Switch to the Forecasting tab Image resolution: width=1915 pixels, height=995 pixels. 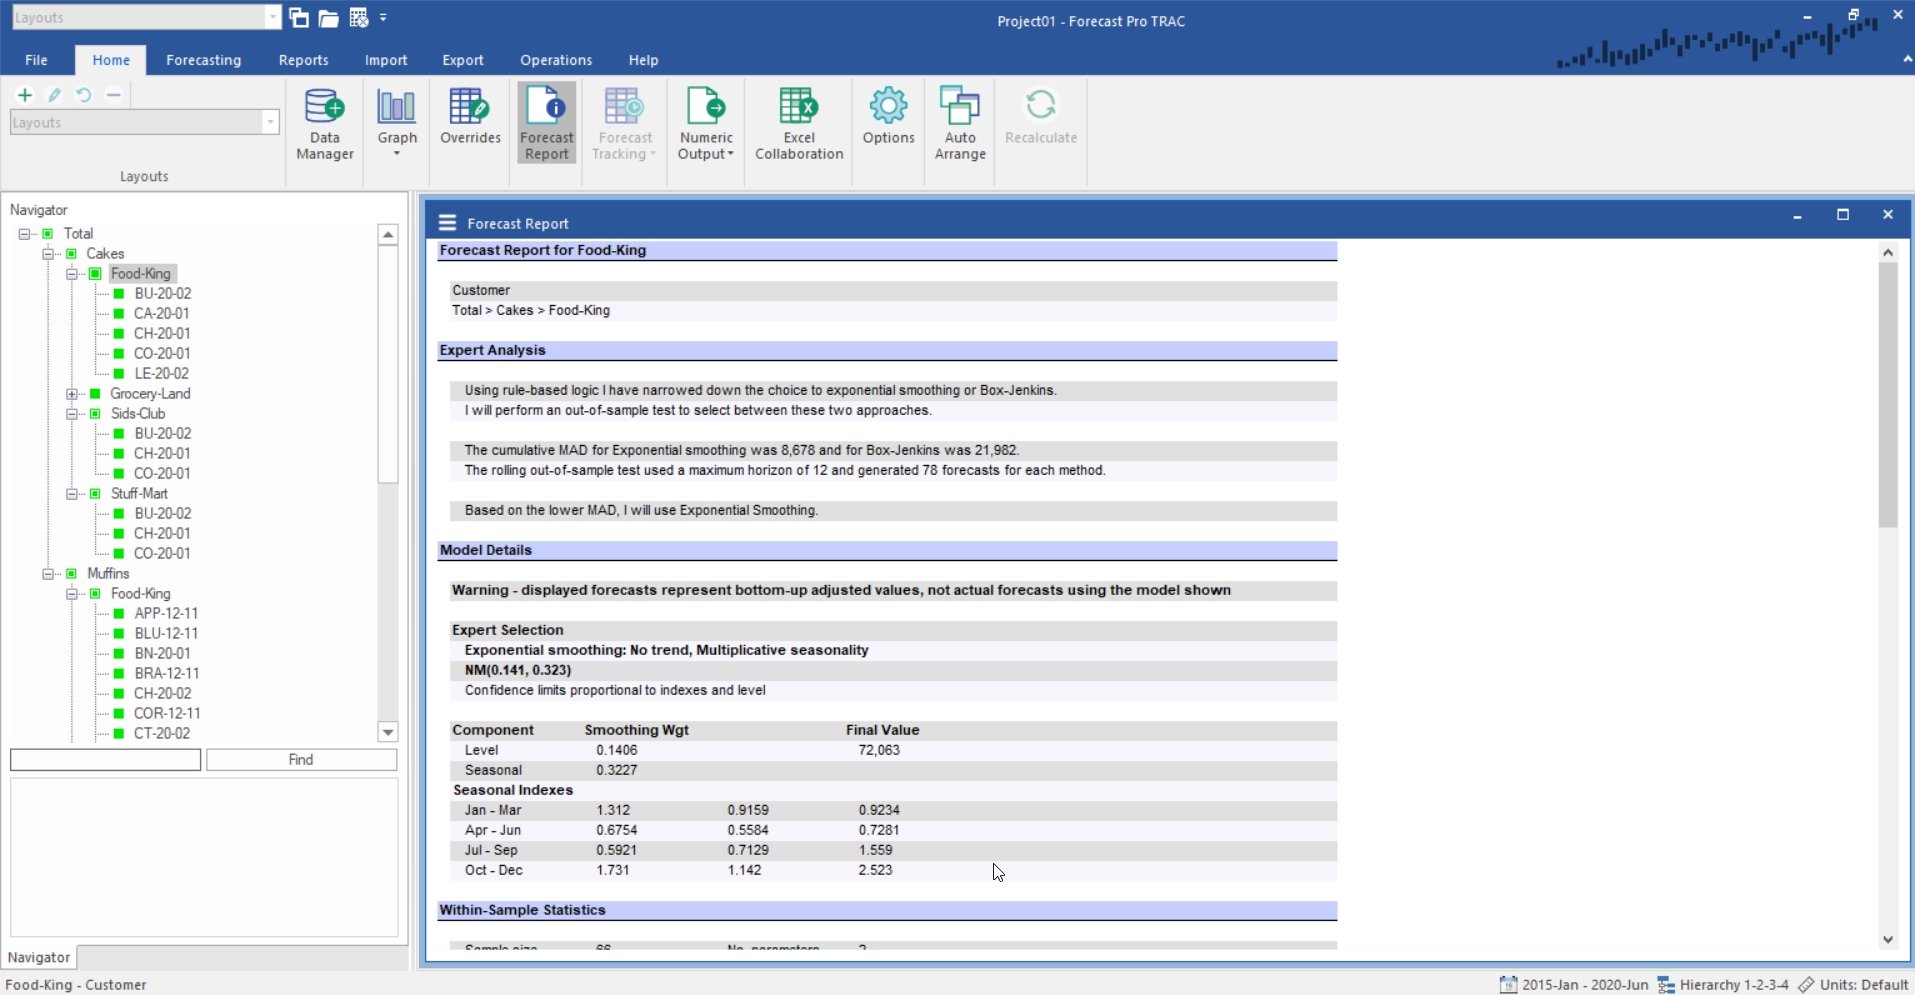[x=203, y=60]
